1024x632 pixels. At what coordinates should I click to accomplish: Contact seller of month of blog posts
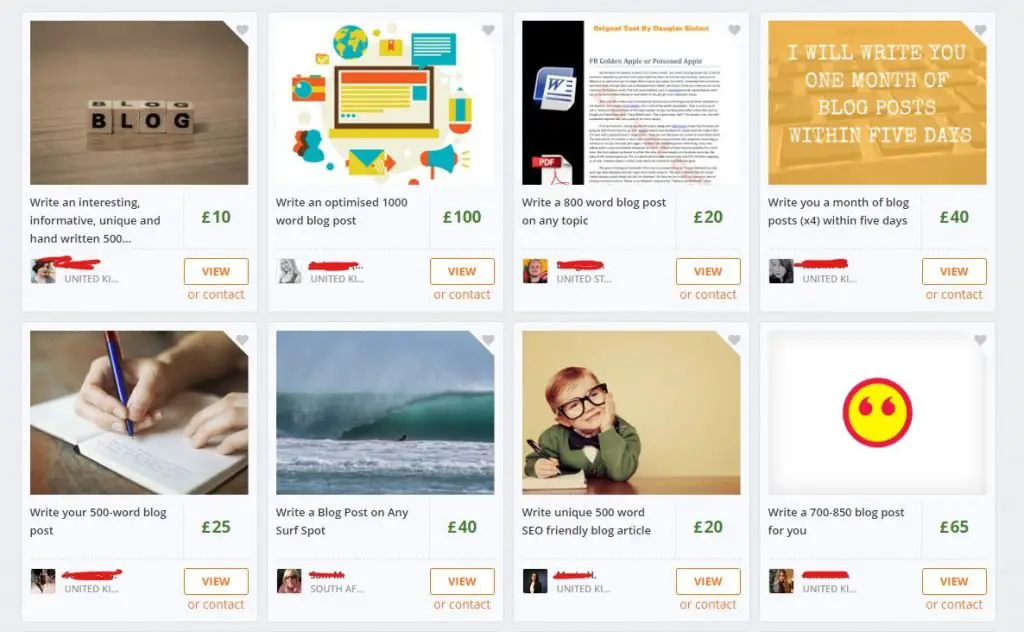point(953,294)
